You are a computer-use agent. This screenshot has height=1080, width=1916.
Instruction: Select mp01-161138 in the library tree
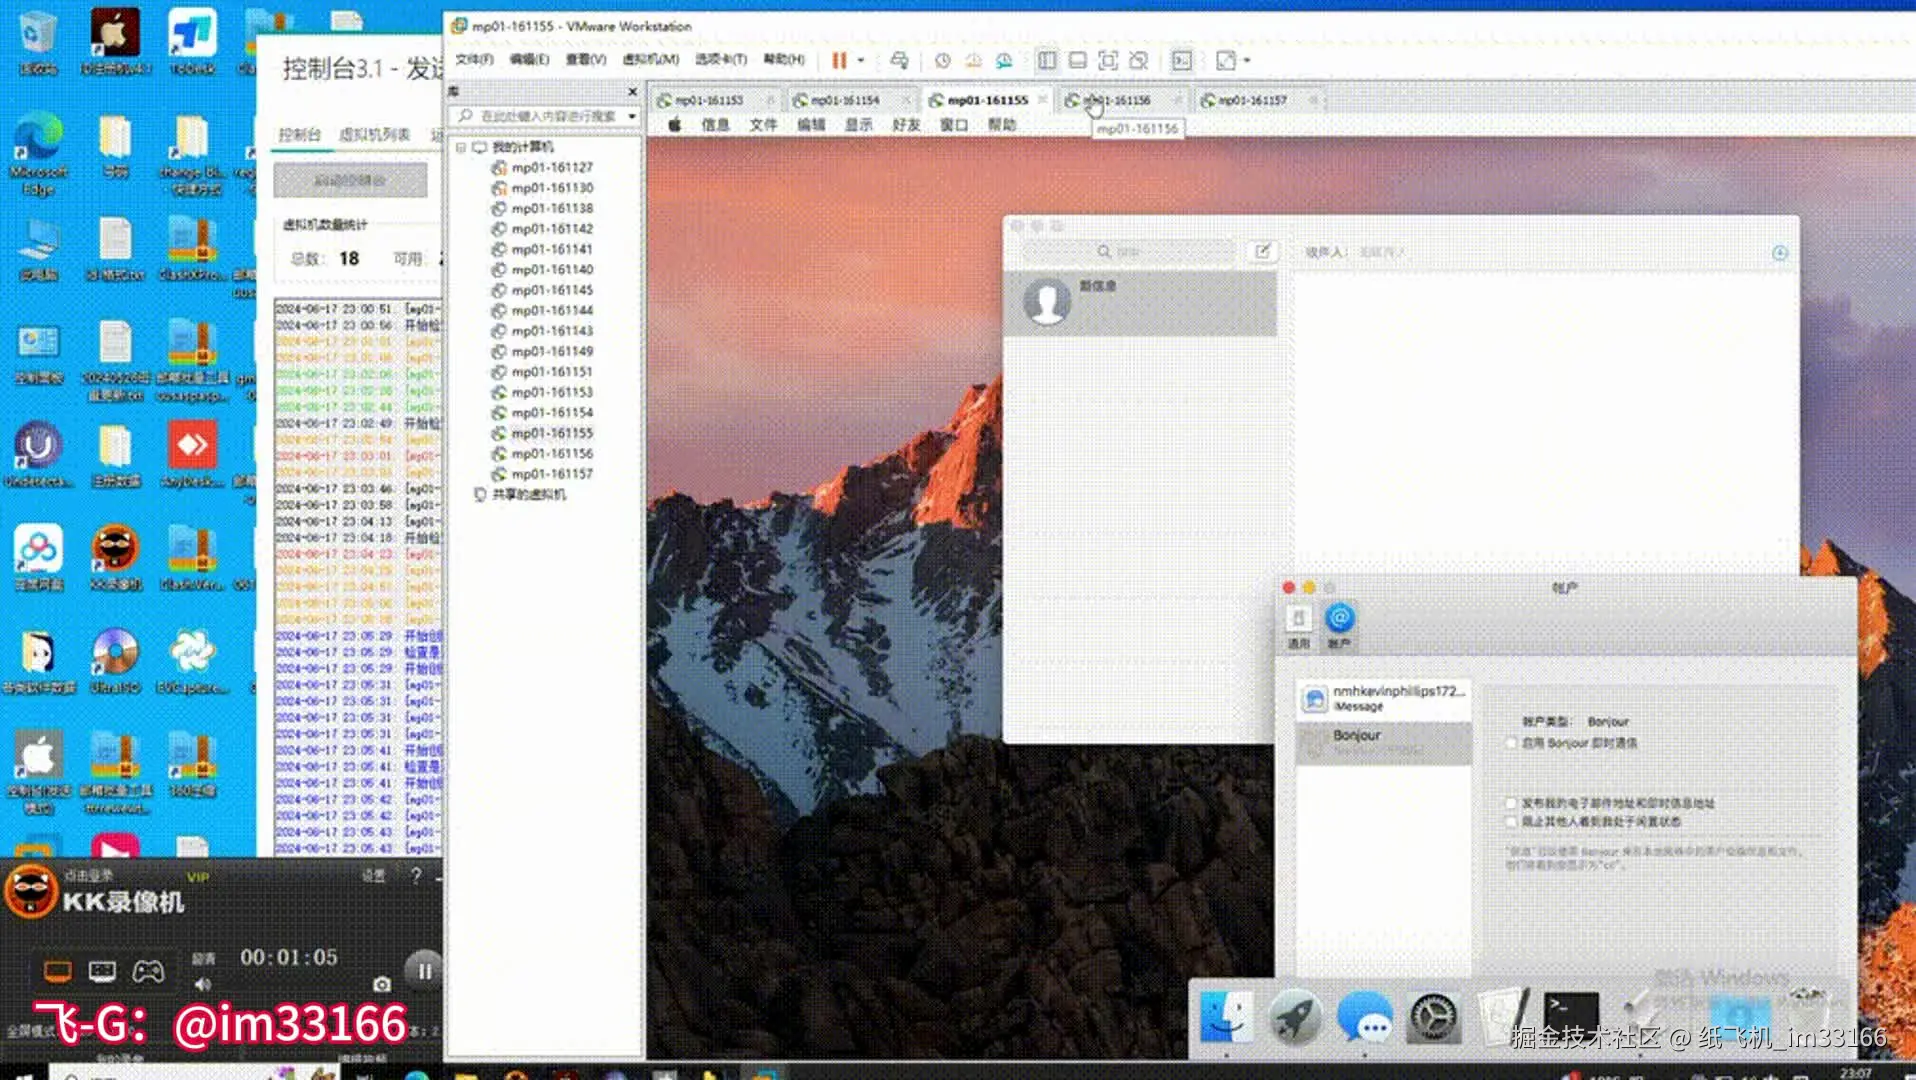pyautogui.click(x=542, y=209)
